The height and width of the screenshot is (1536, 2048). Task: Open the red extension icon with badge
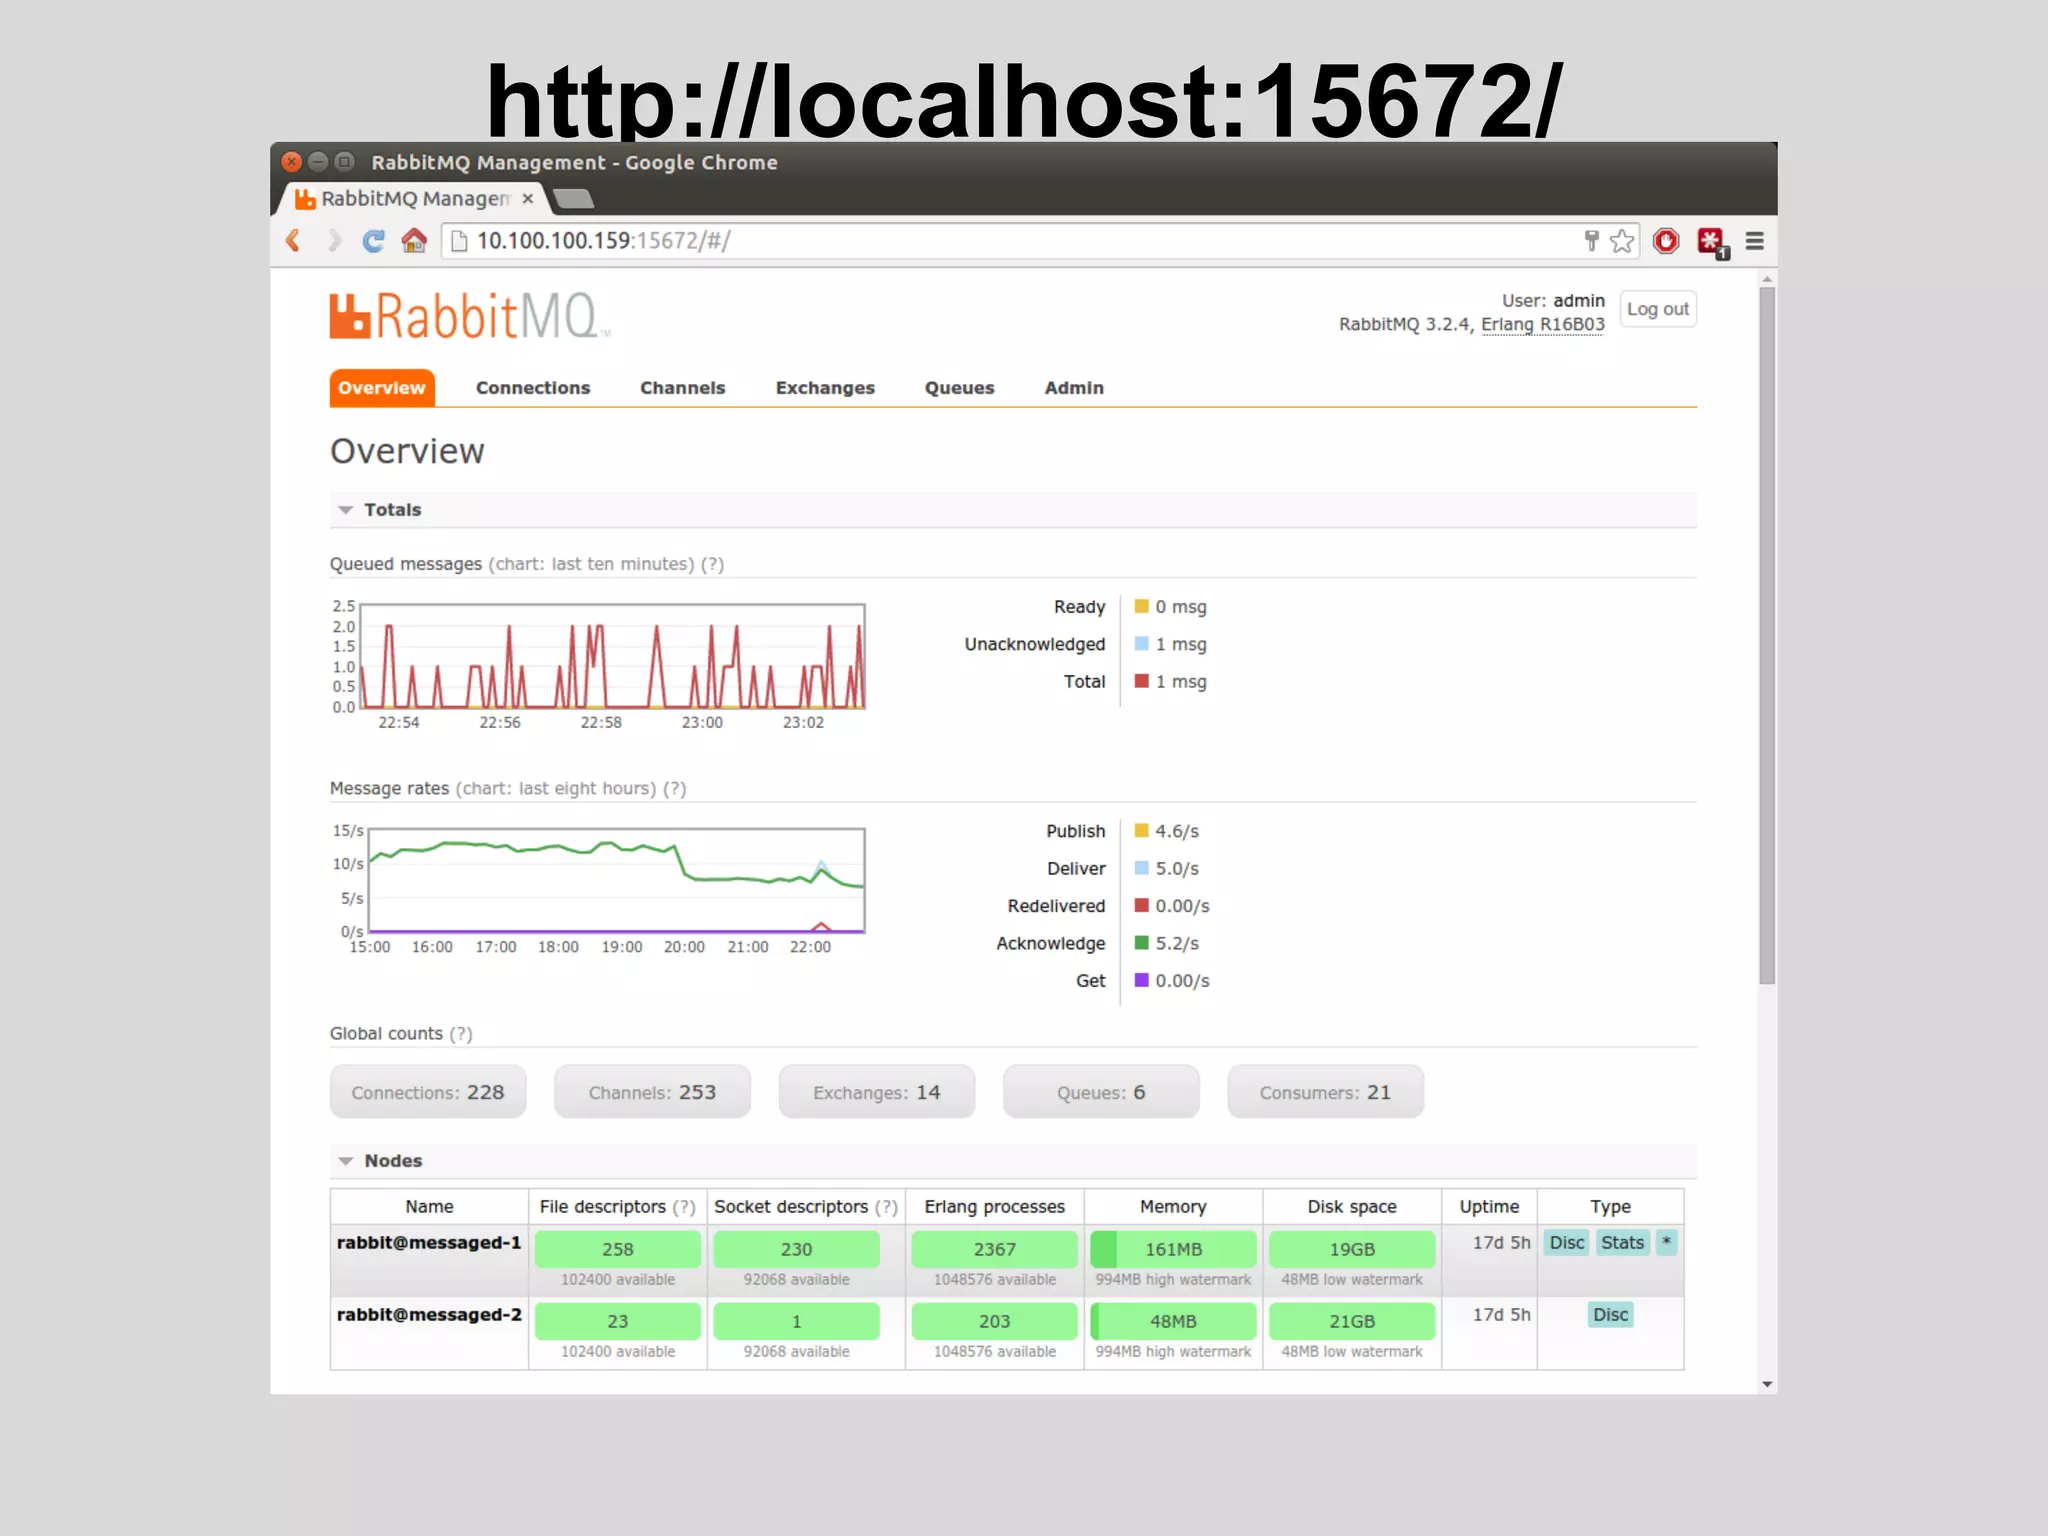pyautogui.click(x=1712, y=243)
